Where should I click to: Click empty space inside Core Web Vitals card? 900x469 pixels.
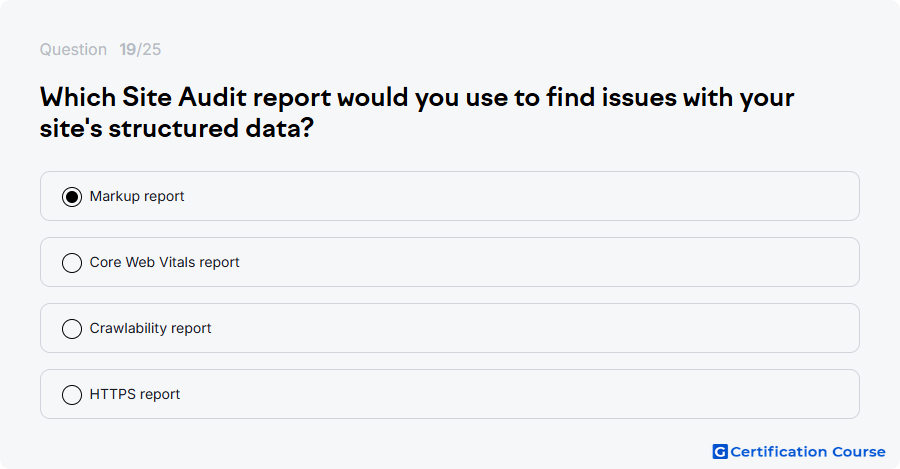[545, 262]
